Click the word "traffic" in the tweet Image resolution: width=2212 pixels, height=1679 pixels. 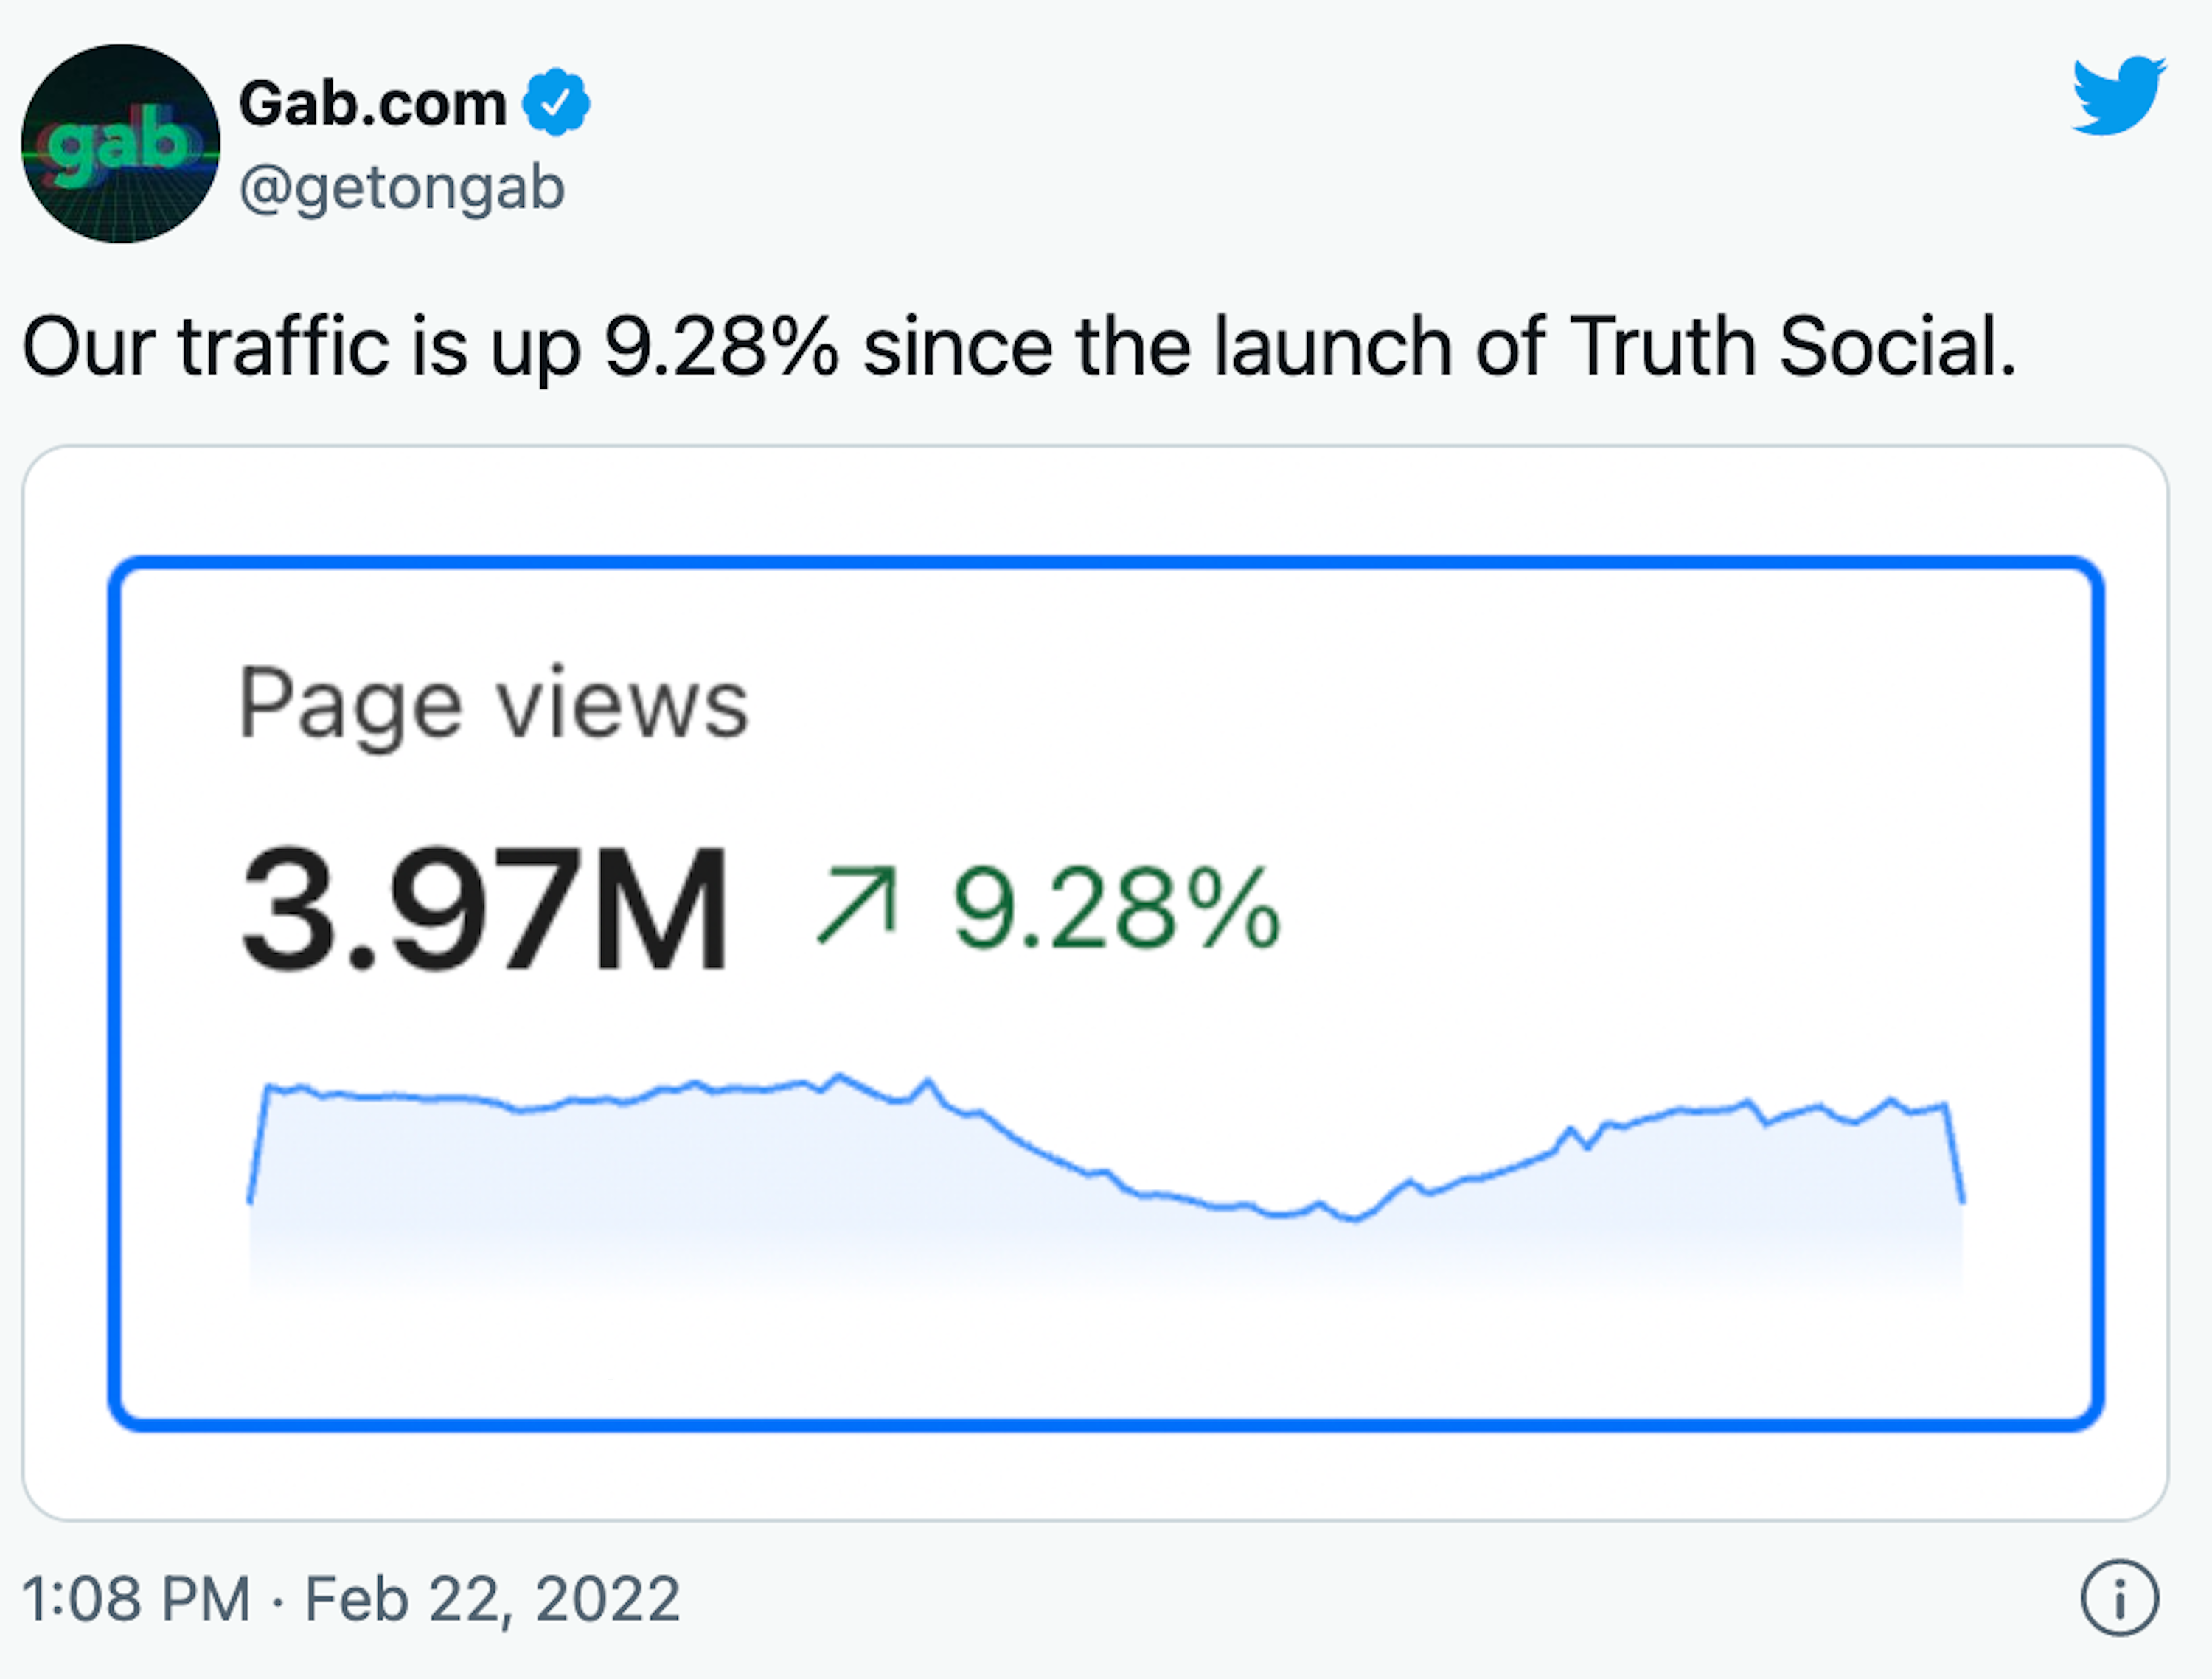283,347
